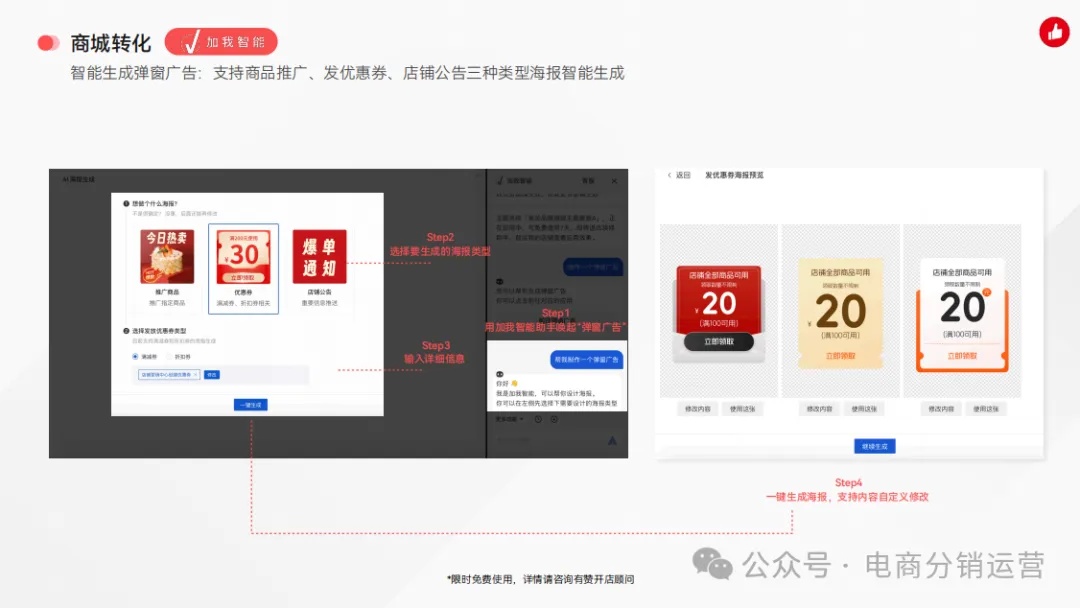
Task: Click the AI海报生成 window title
Action: coord(79,179)
